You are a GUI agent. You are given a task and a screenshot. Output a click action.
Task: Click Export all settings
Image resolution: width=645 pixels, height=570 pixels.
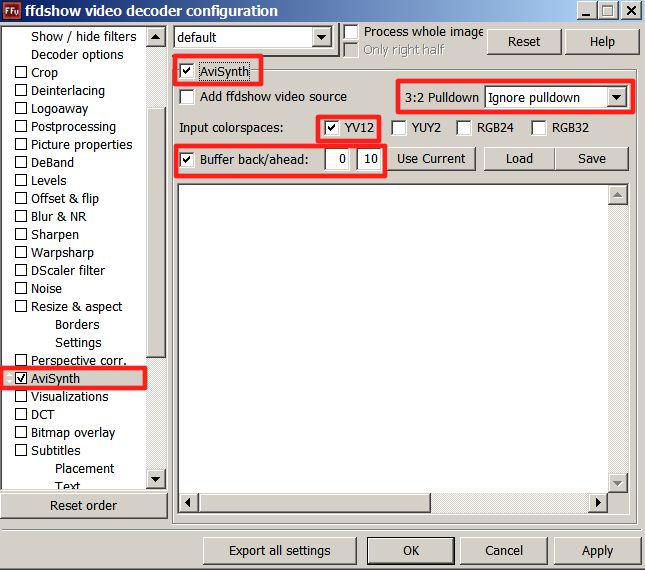(280, 551)
